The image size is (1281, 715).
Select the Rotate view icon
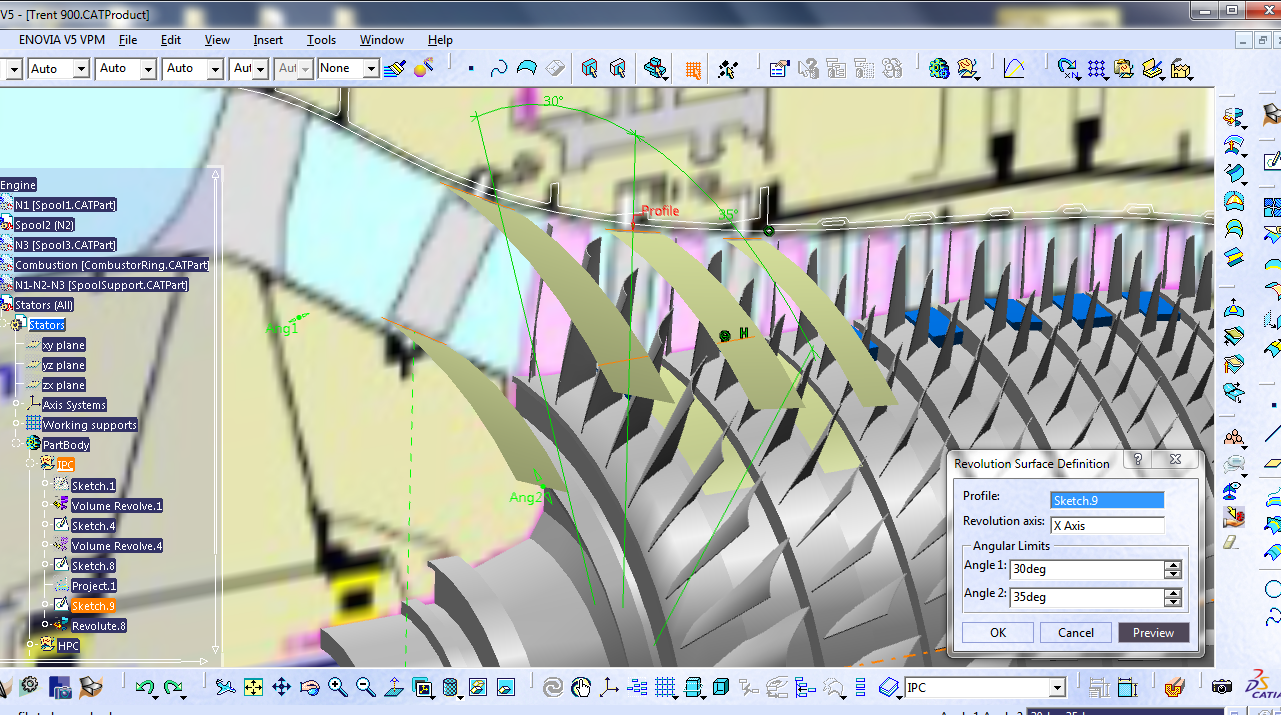tap(309, 687)
